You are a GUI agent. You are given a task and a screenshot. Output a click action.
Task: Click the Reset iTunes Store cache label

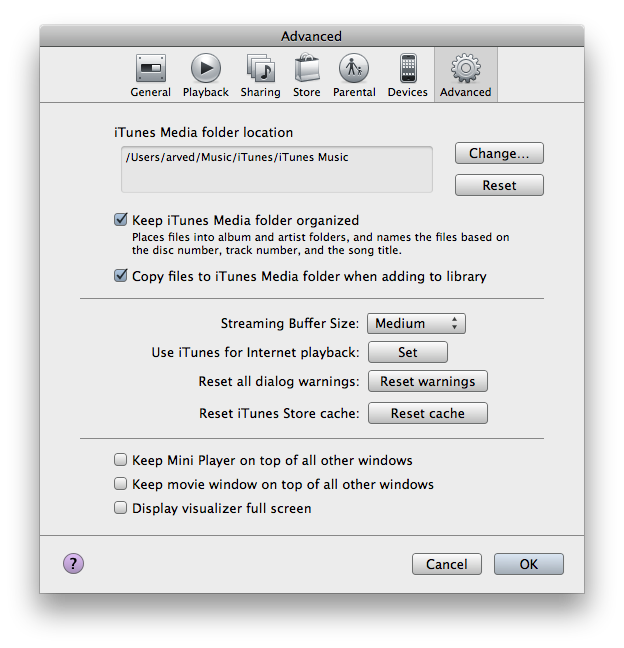tap(279, 413)
